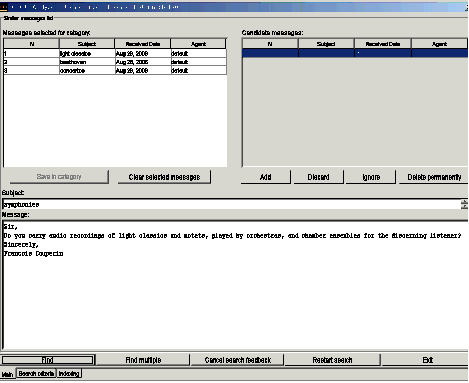Screen dimensions: 469x383
Task: Click the 'default' agent cell of beethoven row
Action: [198, 62]
